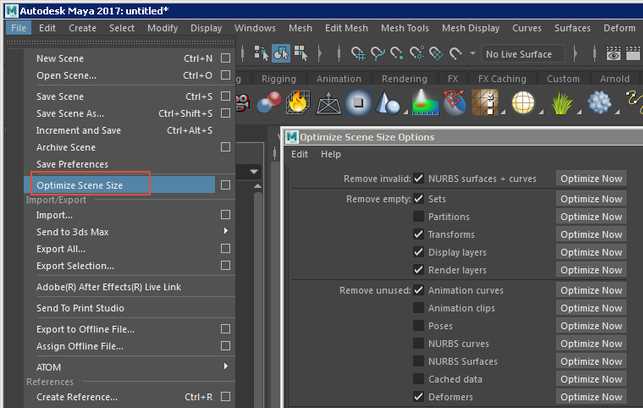This screenshot has width=643, height=408.
Task: Open Import option box
Action: tap(226, 214)
